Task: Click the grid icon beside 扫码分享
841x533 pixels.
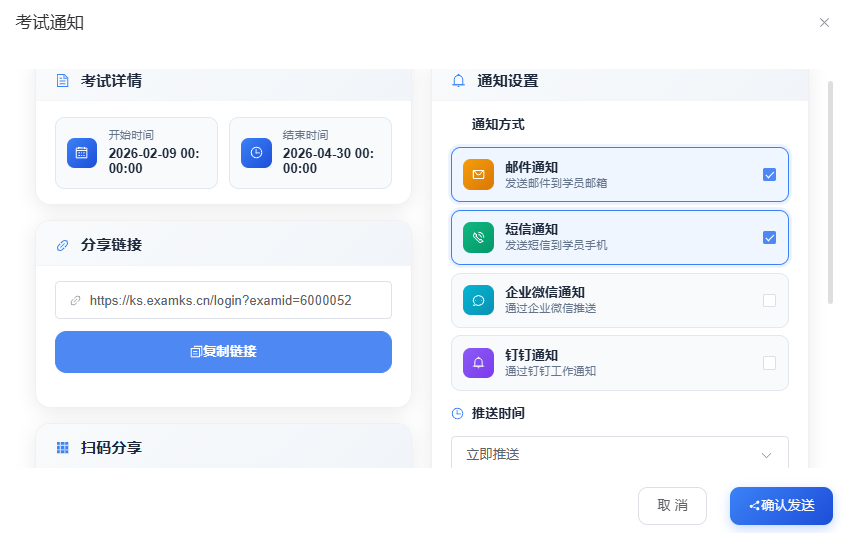Action: coord(62,448)
